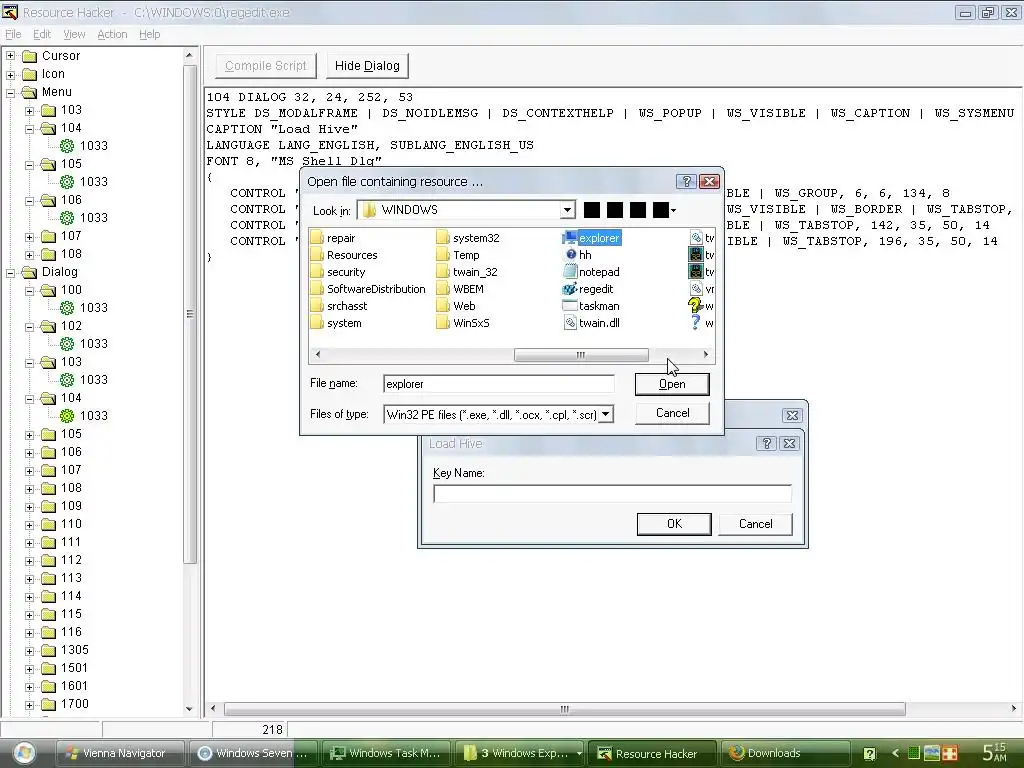This screenshot has height=768, width=1024.
Task: Collapse the Menu tree node
Action: [x=10, y=92]
